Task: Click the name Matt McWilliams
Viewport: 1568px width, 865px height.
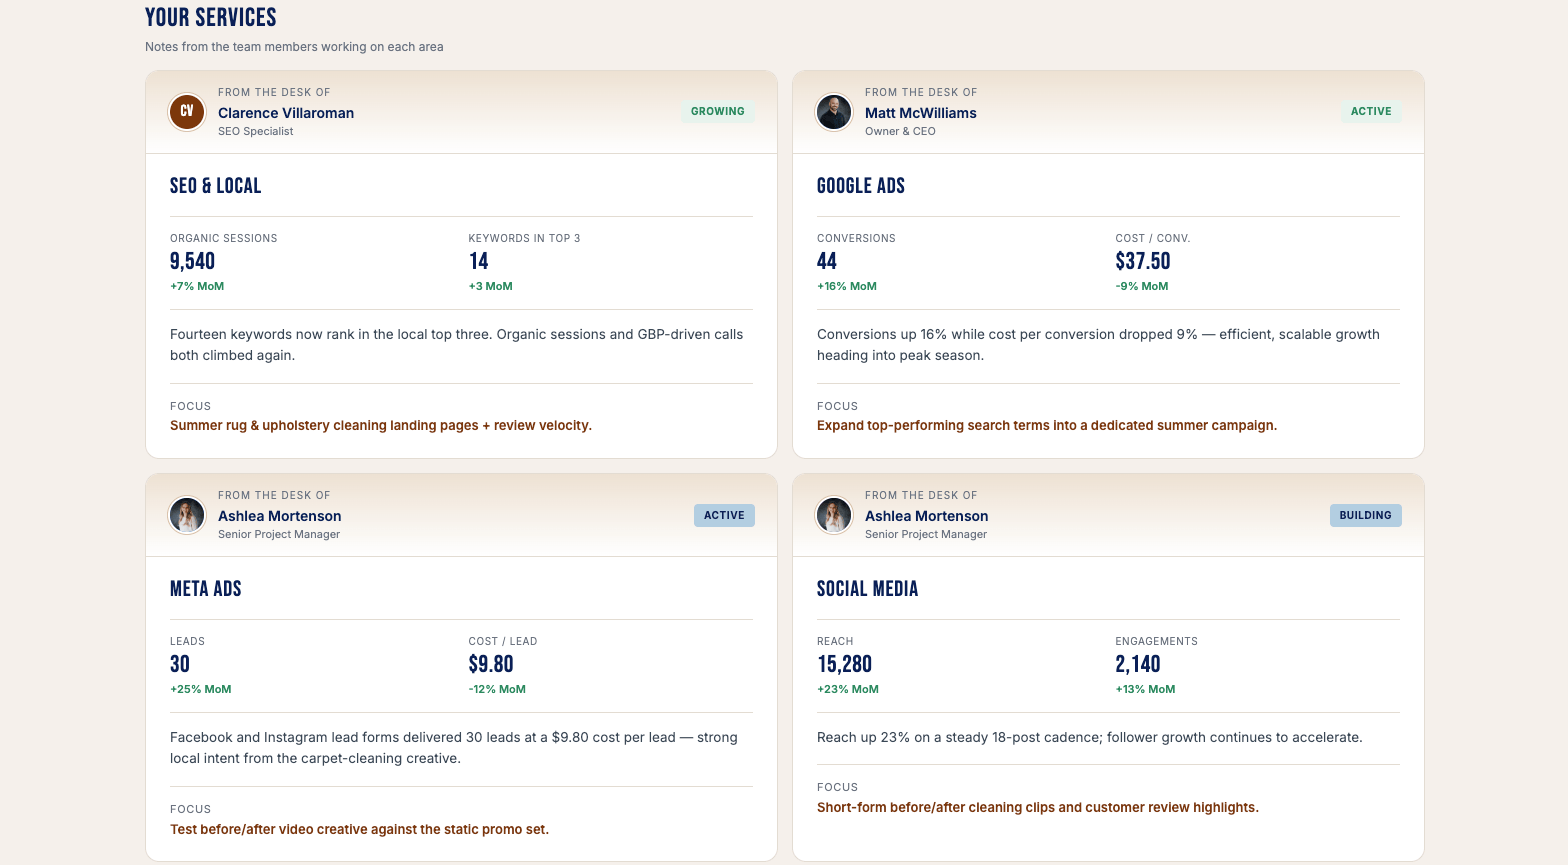Action: tap(921, 113)
